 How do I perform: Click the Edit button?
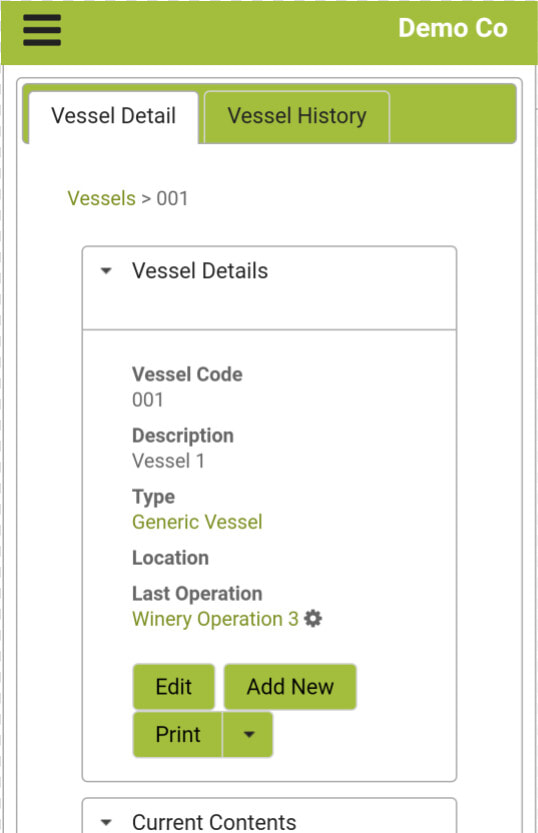click(174, 687)
